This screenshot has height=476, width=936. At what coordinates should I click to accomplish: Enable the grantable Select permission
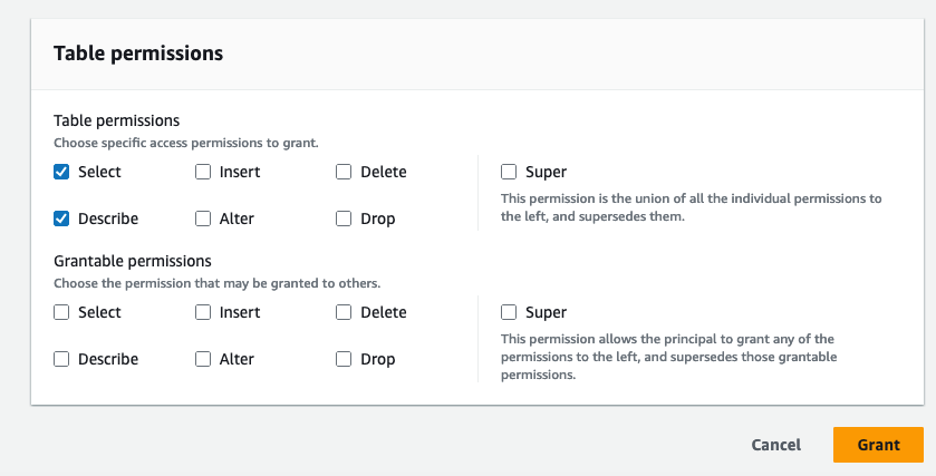(x=62, y=312)
